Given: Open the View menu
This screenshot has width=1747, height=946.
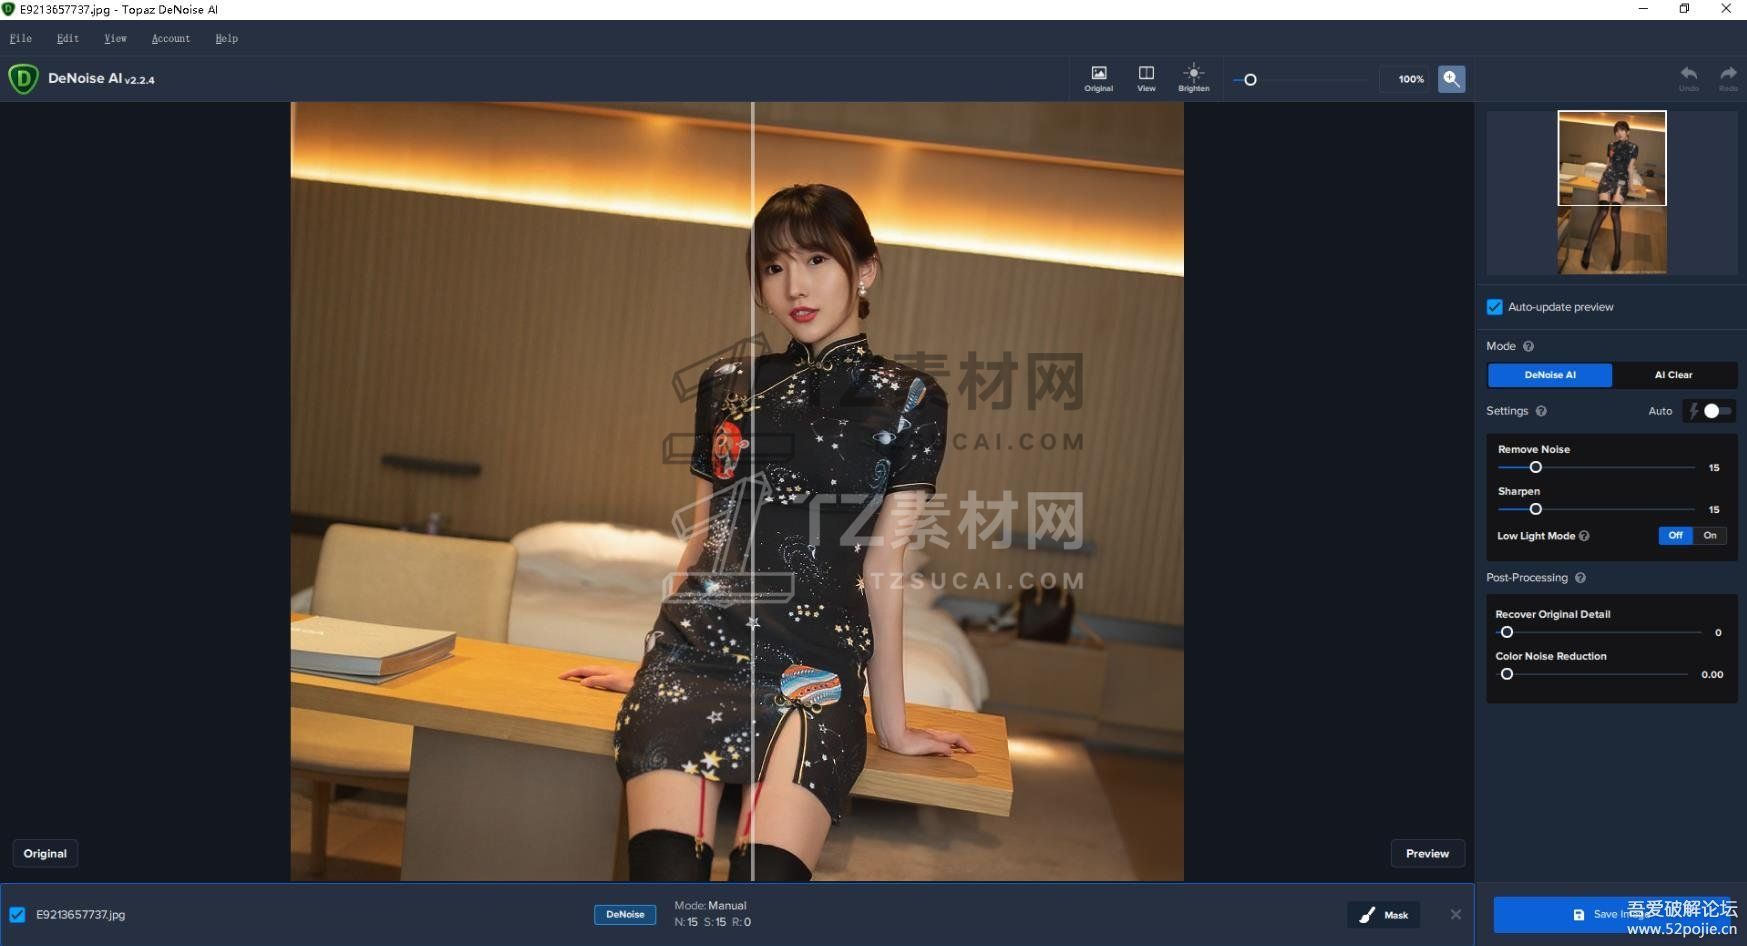Looking at the screenshot, I should 115,39.
